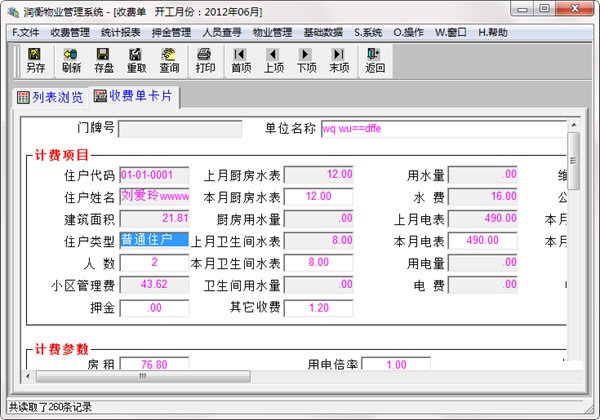Open the 统计报表 menu
The image size is (600, 420).
coord(121,33)
